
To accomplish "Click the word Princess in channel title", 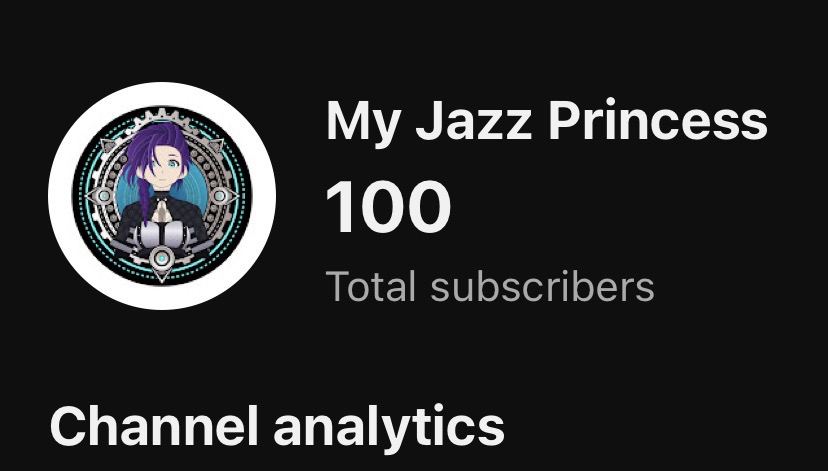I will pos(657,119).
